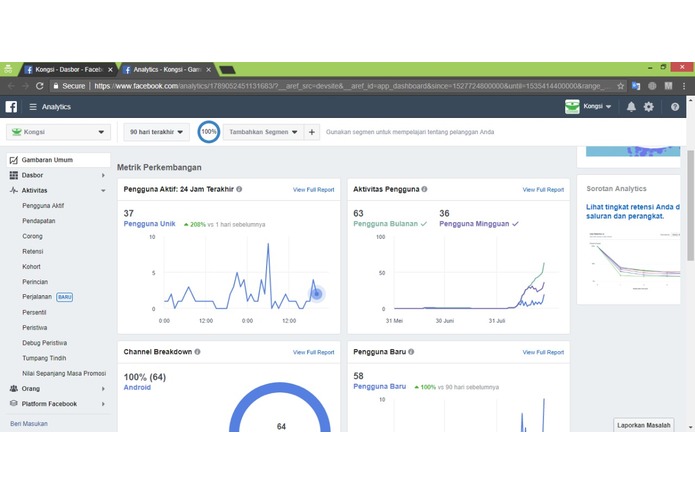
Task: Click info icon beside Channel Breakdown
Action: pos(197,352)
